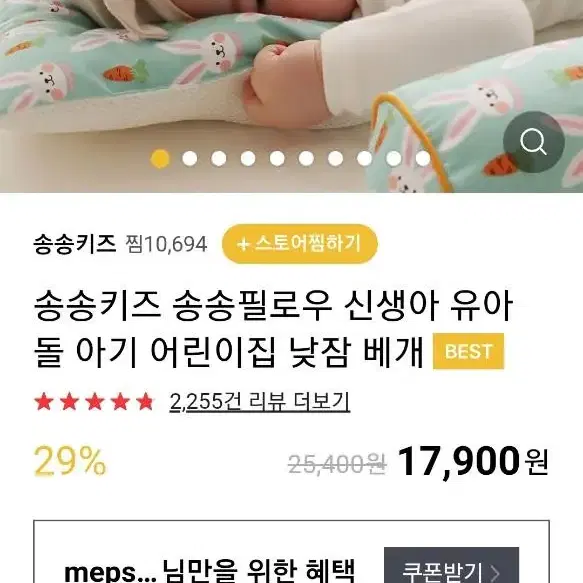Select the third carousel dot

[219, 159]
